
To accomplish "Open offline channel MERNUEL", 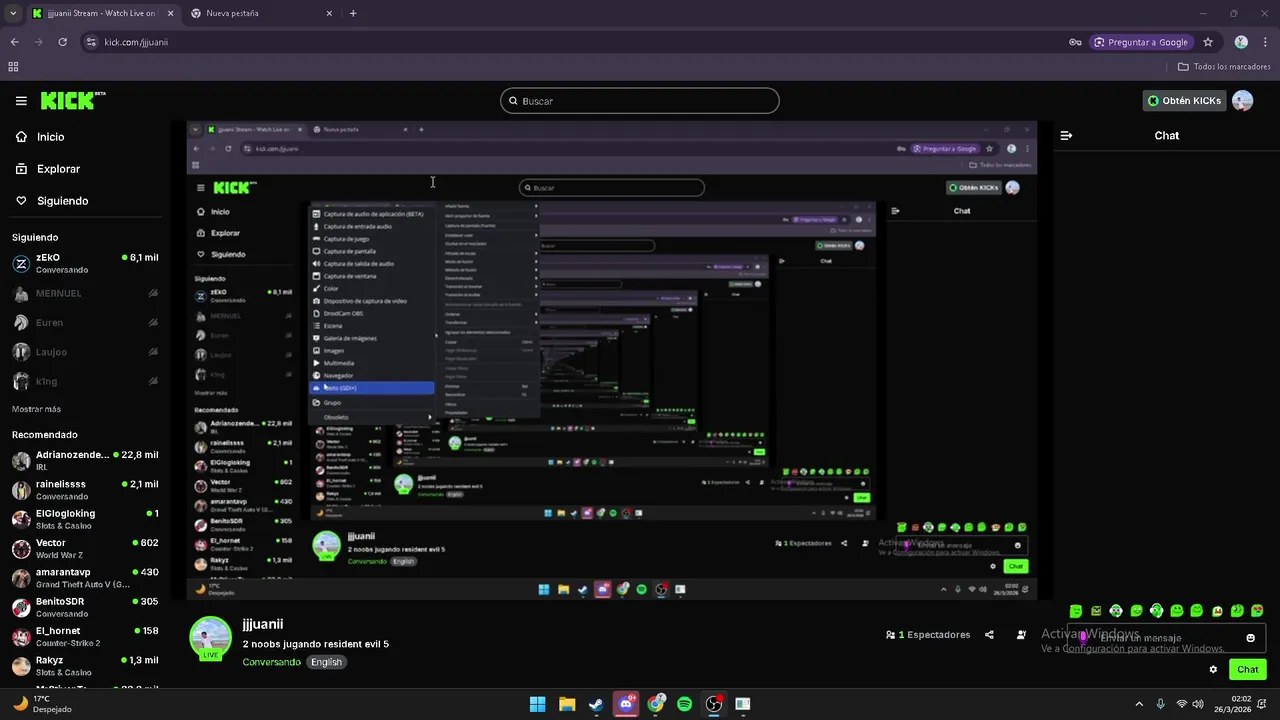I will (85, 294).
